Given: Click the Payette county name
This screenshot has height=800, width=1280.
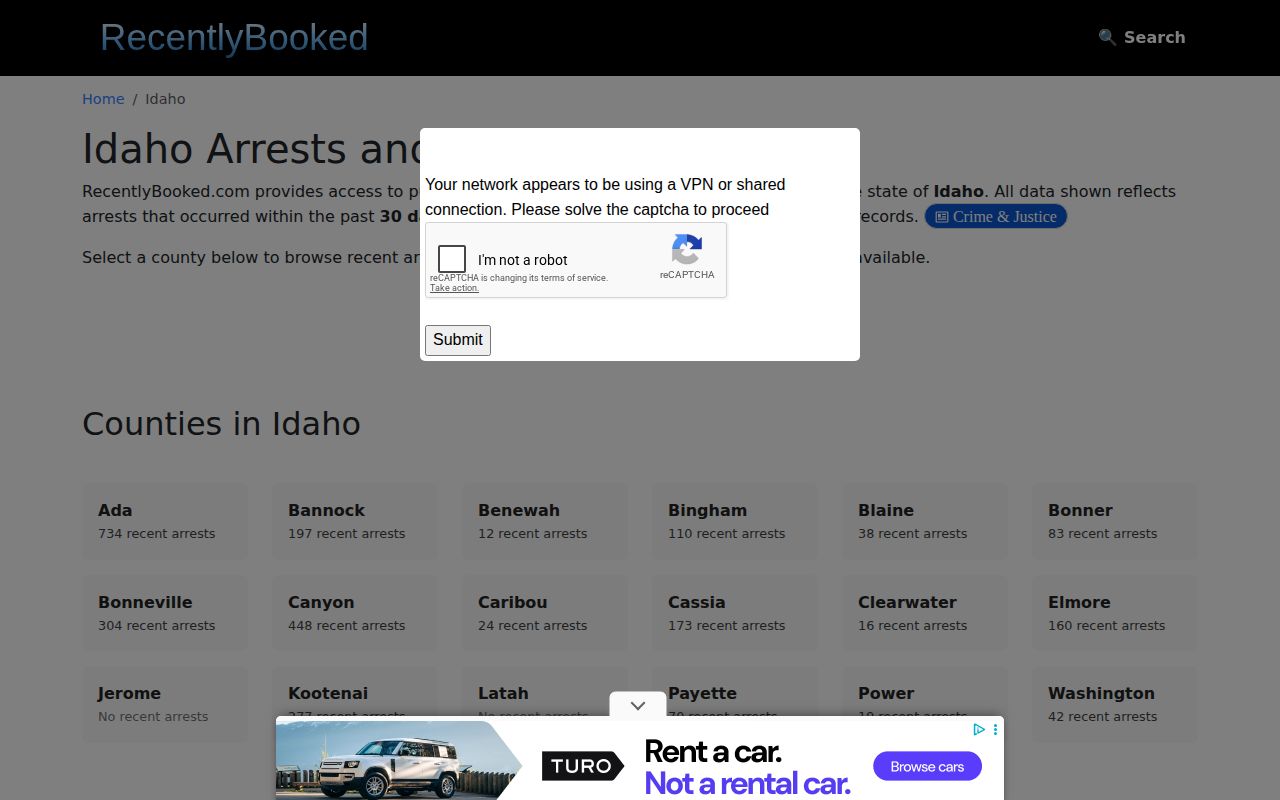Looking at the screenshot, I should [702, 693].
